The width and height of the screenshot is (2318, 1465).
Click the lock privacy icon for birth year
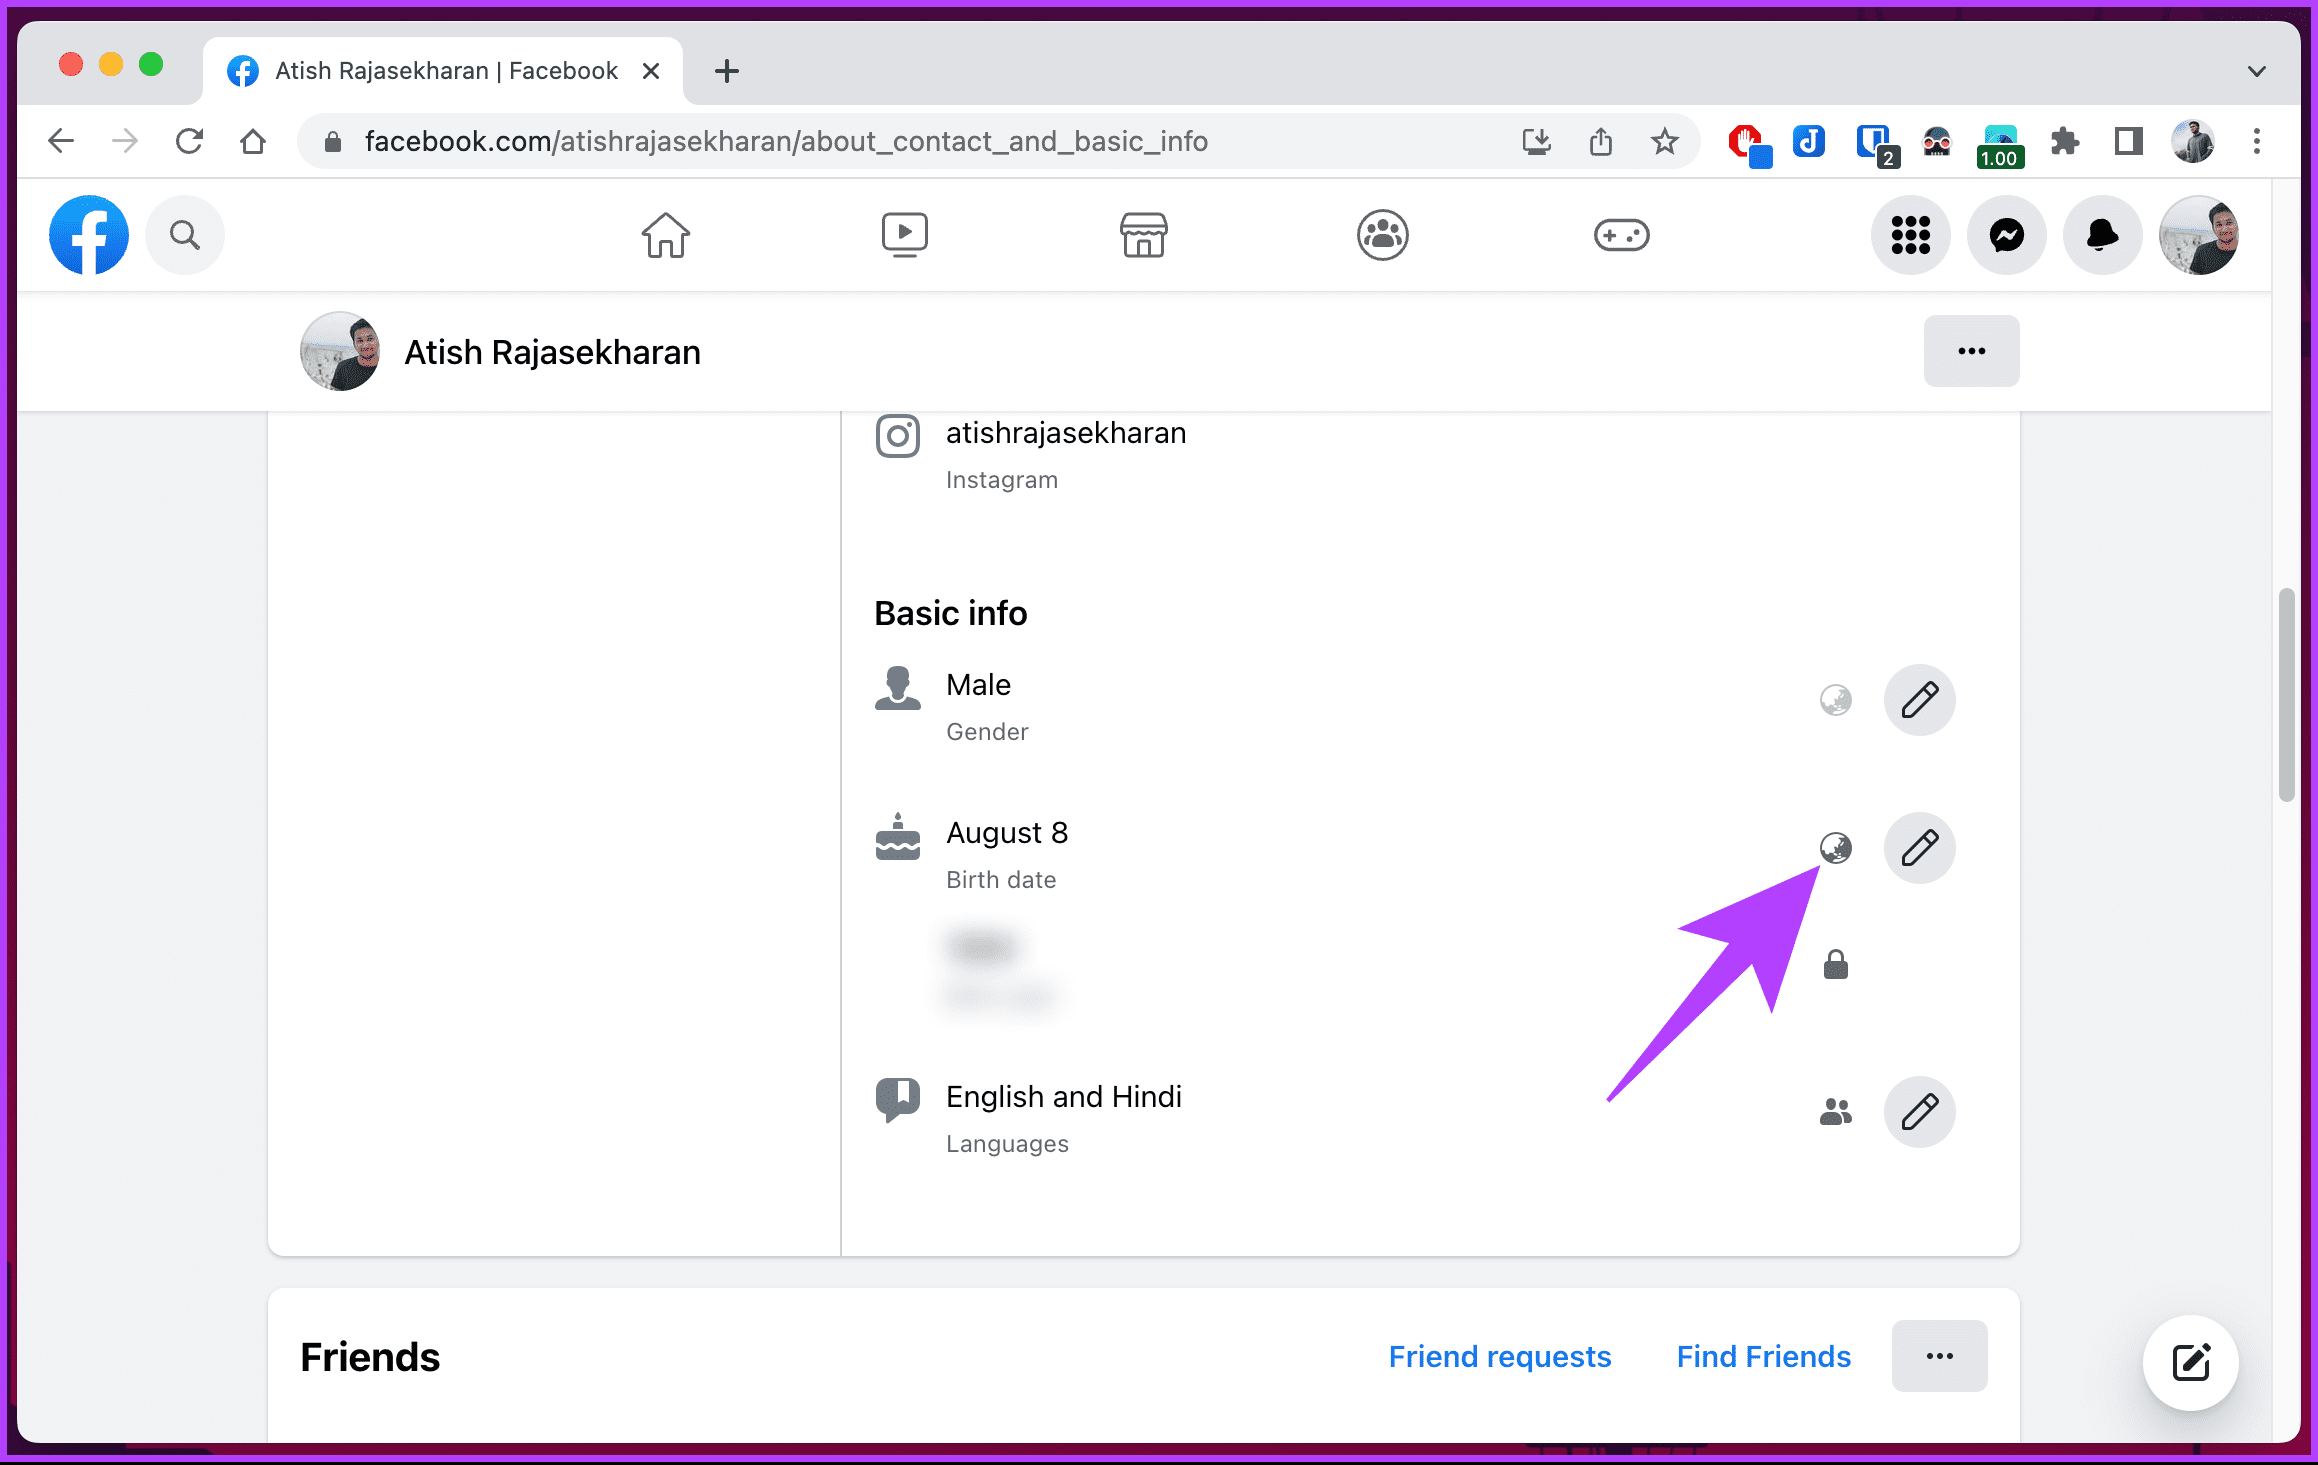[1836, 965]
